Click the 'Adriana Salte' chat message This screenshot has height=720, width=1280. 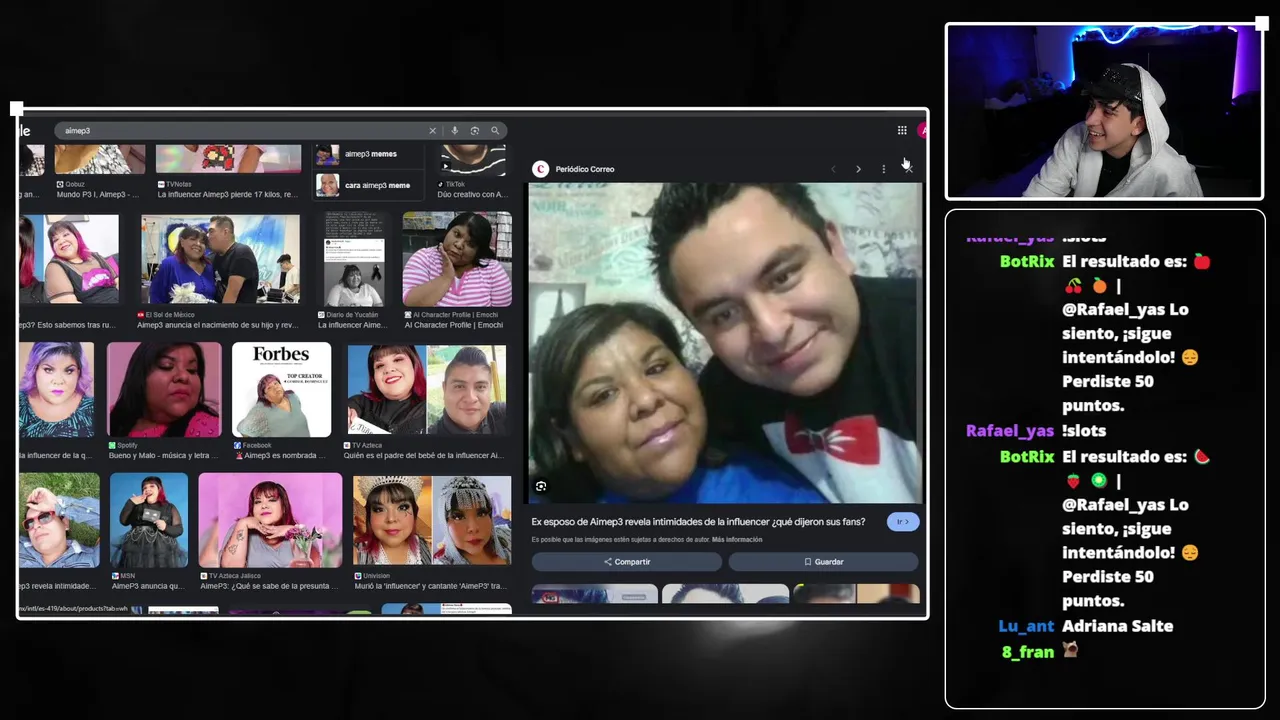[1118, 626]
